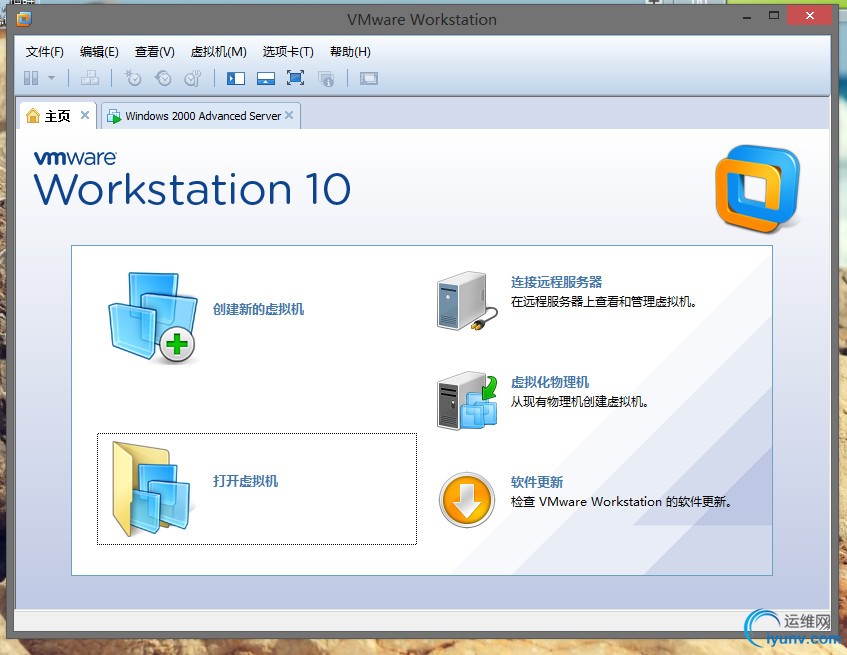Viewport: 847px width, 655px height.
Task: Maximize the VMware Workstation window
Action: pyautogui.click(x=774, y=16)
